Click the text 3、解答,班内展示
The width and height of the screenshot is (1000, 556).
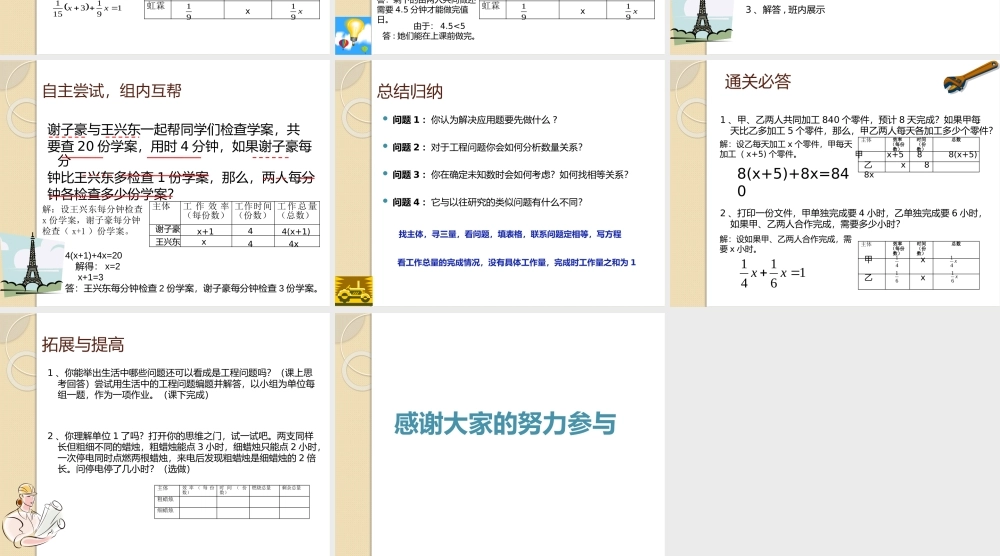[x=785, y=10]
